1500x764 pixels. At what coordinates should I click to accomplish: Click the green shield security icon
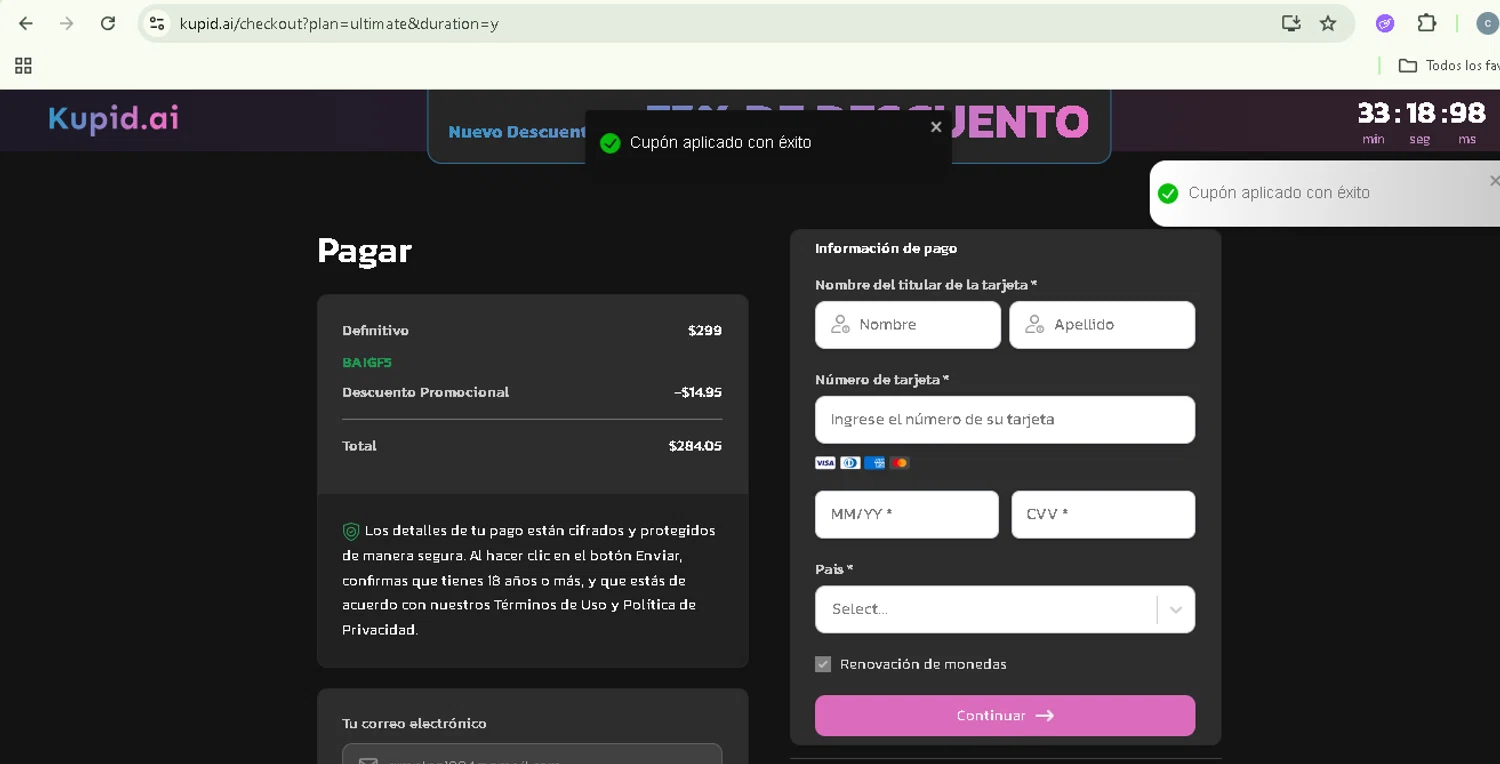[351, 531]
